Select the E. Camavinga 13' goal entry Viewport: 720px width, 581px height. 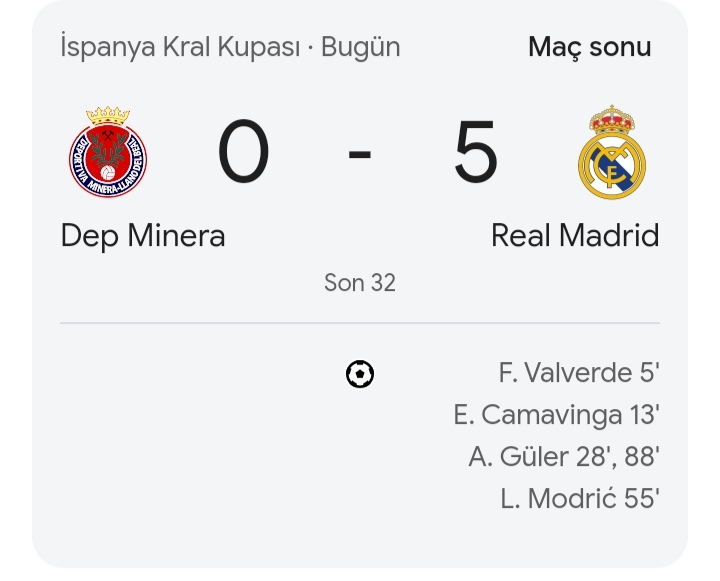pos(557,415)
